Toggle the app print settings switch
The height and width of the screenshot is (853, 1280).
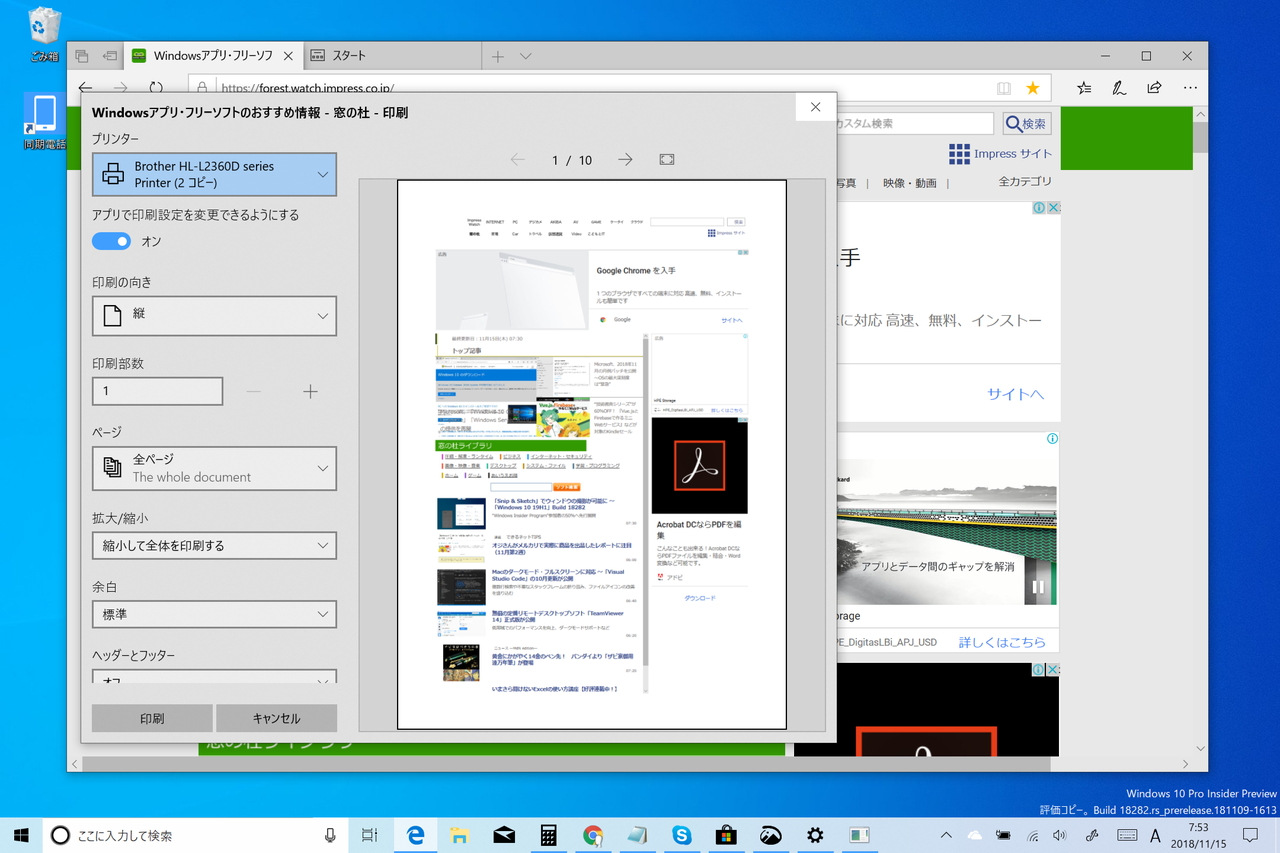pos(111,241)
